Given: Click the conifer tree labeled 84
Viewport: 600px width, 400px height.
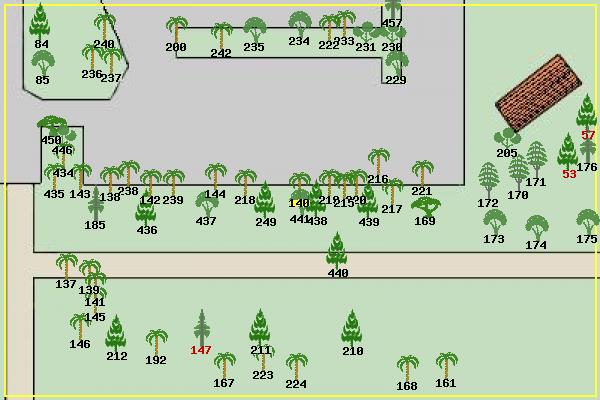Looking at the screenshot, I should (40, 22).
